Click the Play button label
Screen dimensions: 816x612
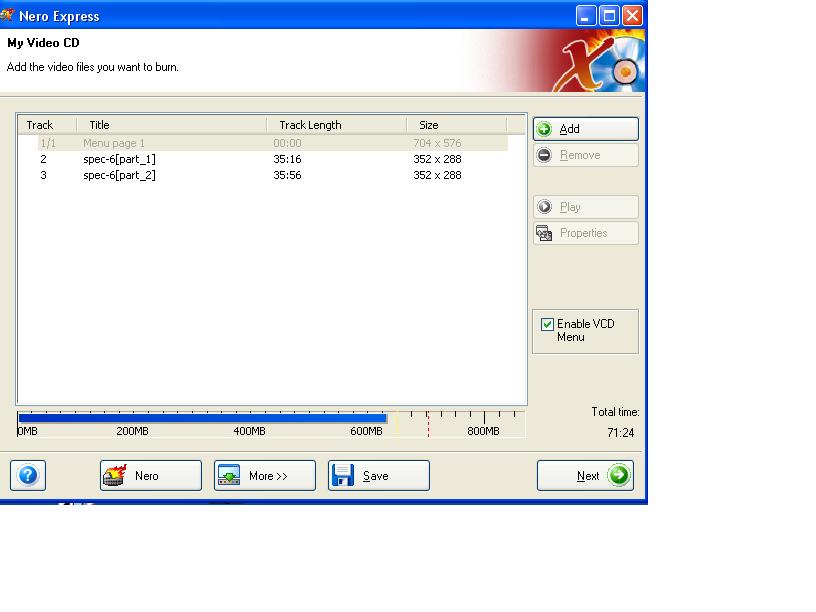(570, 207)
